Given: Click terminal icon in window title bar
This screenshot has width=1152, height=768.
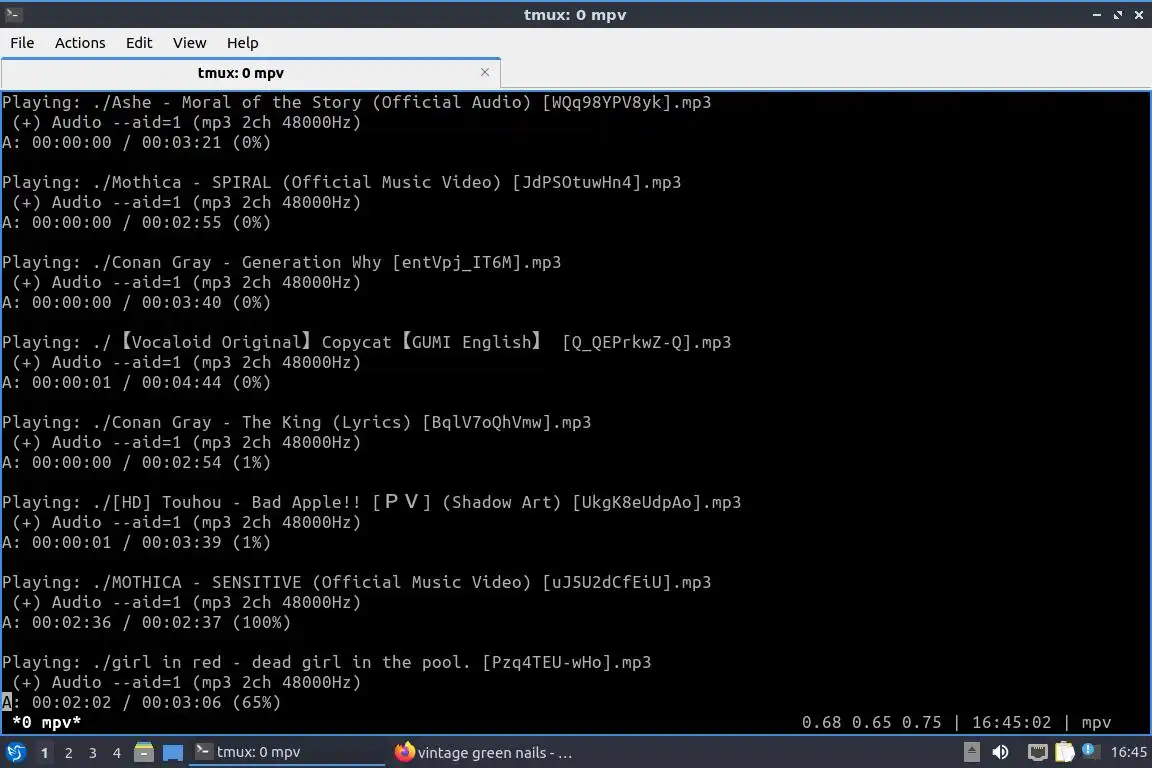Looking at the screenshot, I should coord(14,14).
